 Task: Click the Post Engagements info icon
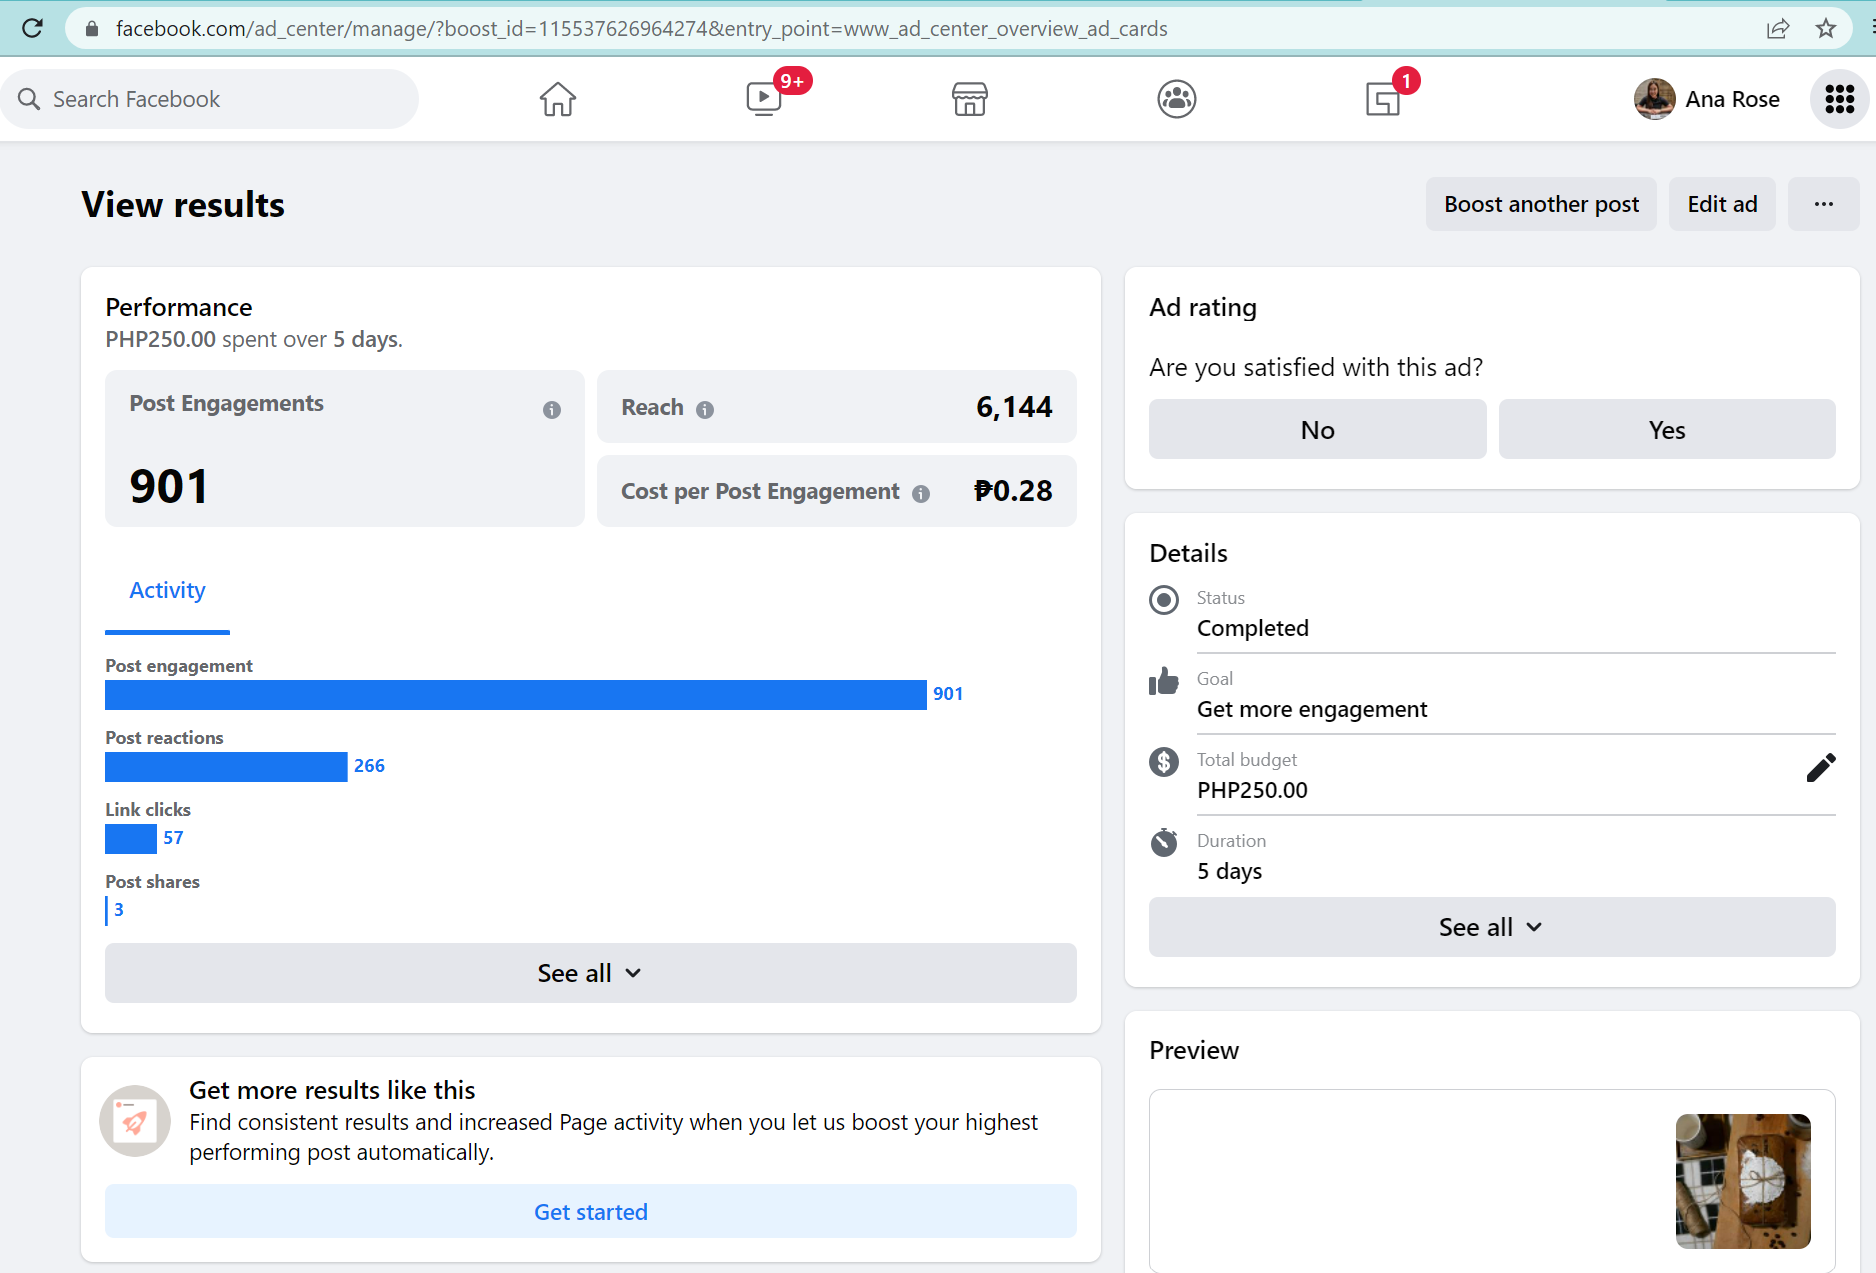point(552,410)
